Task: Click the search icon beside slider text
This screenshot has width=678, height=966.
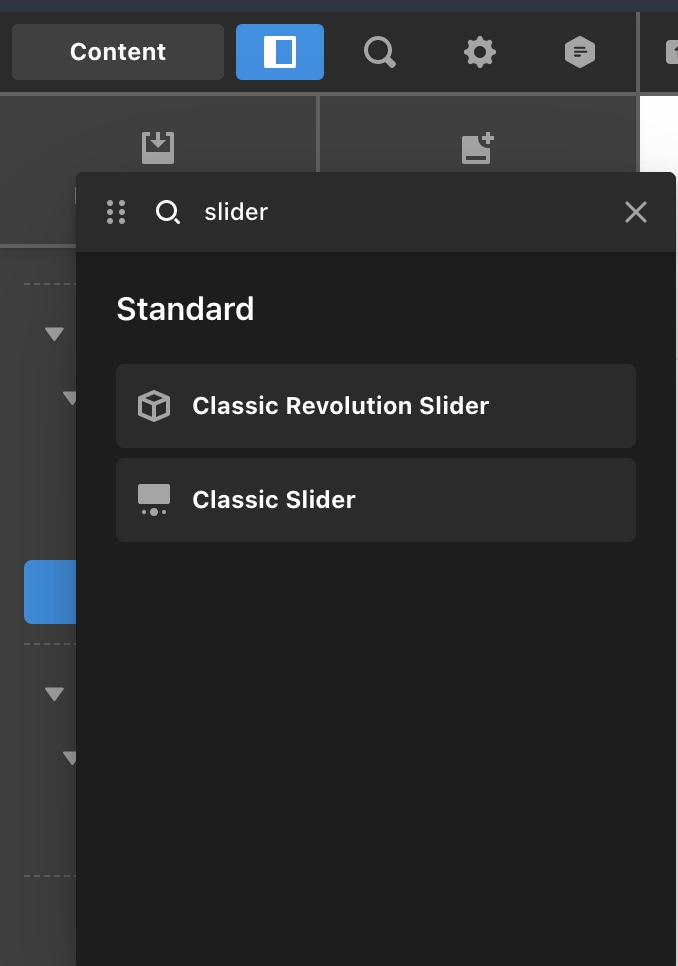Action: 167,212
